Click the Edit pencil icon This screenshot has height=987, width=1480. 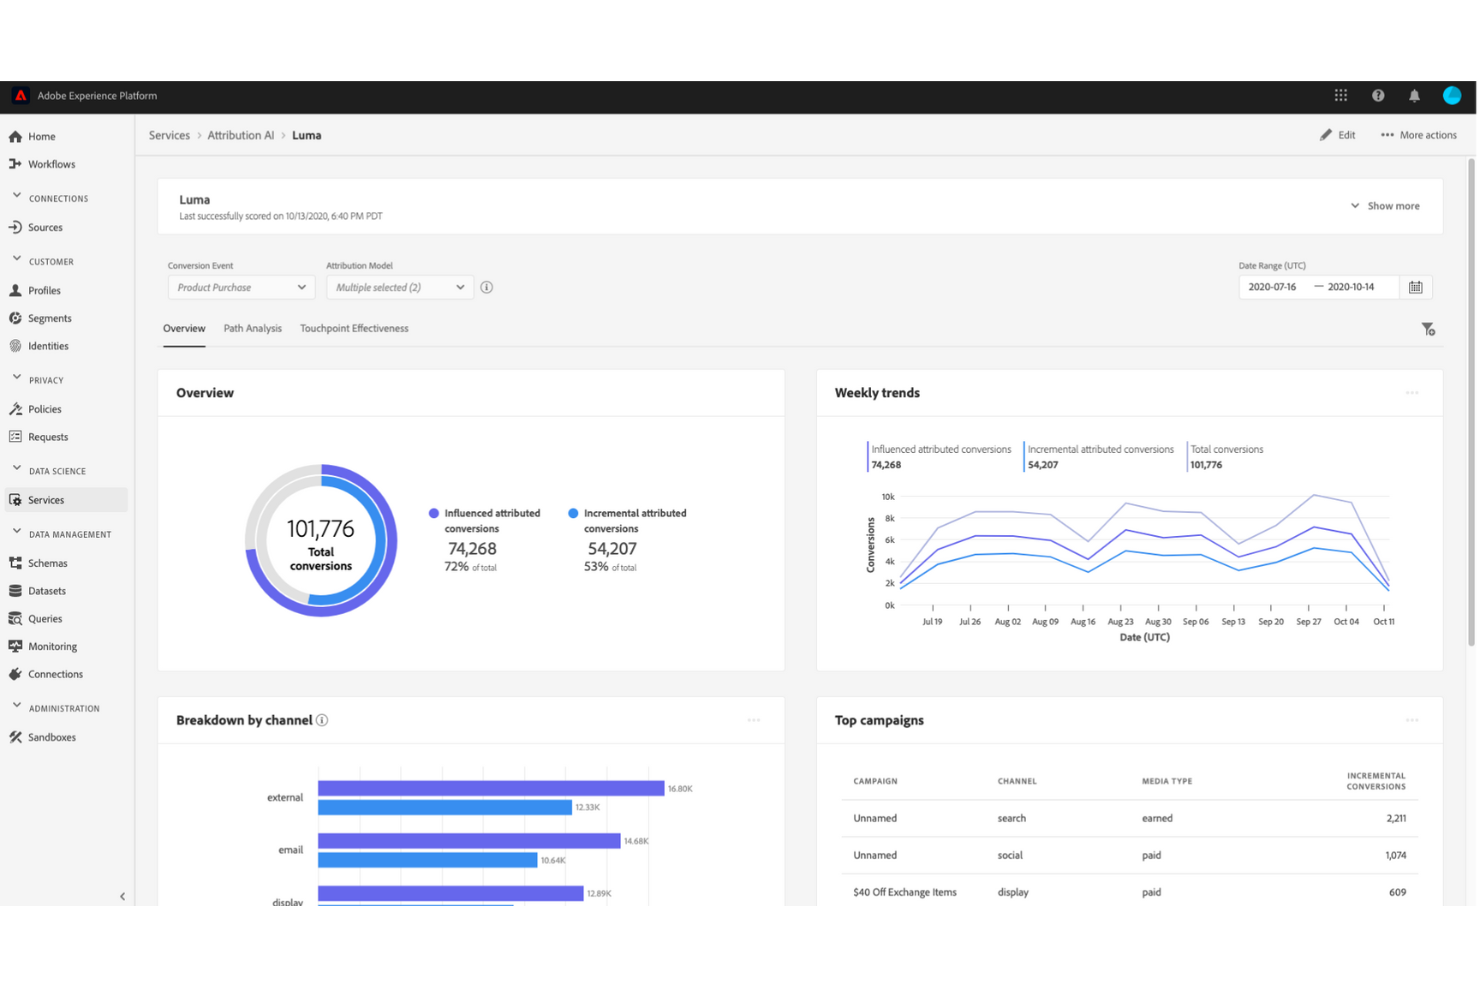[x=1326, y=135]
